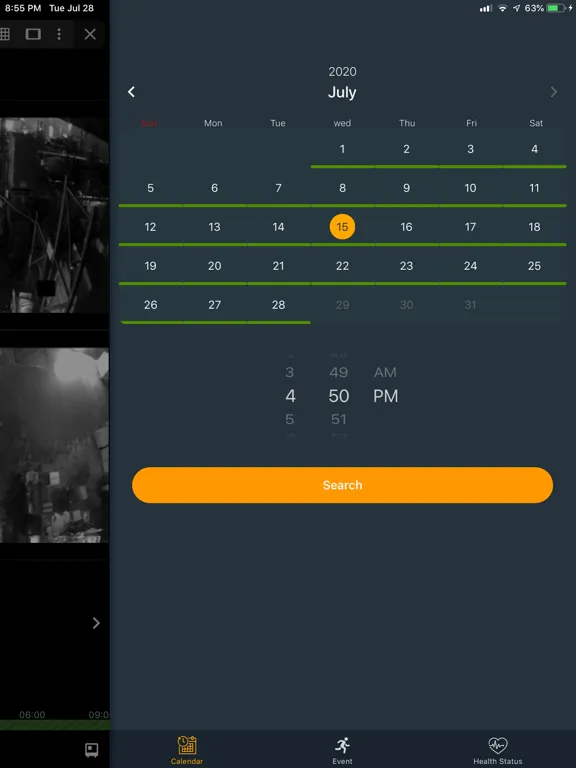Tap the highlighted date 15
This screenshot has width=576, height=768.
click(x=342, y=227)
